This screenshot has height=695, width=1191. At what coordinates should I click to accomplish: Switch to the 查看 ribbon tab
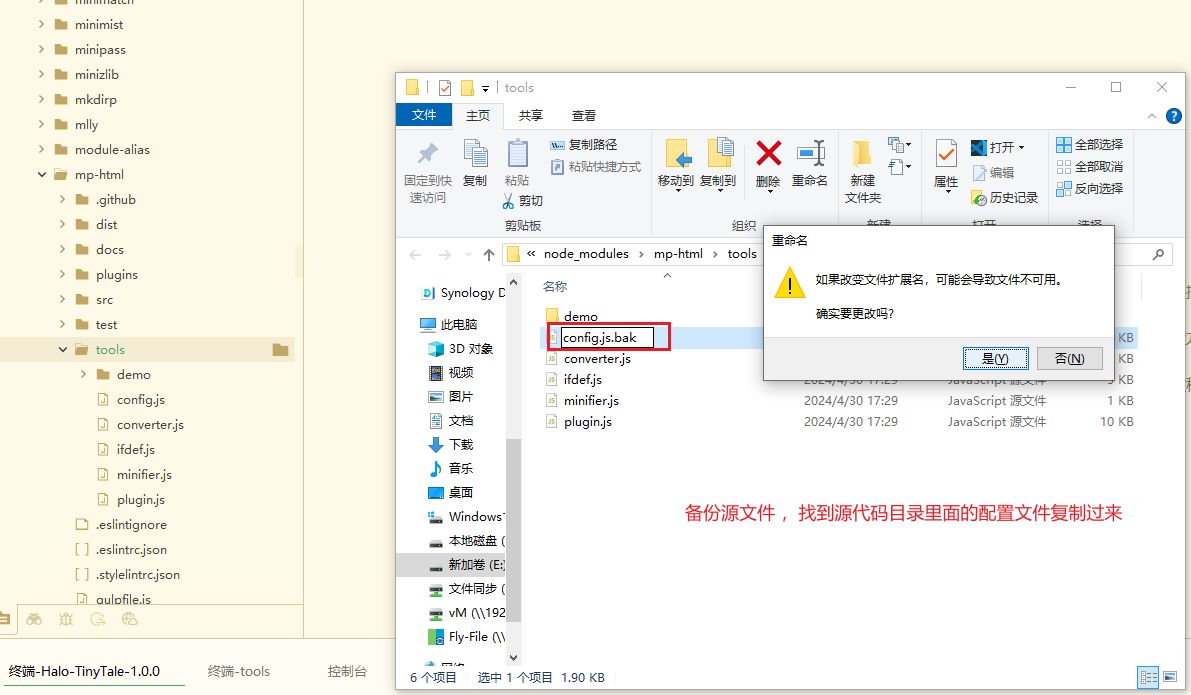(584, 115)
